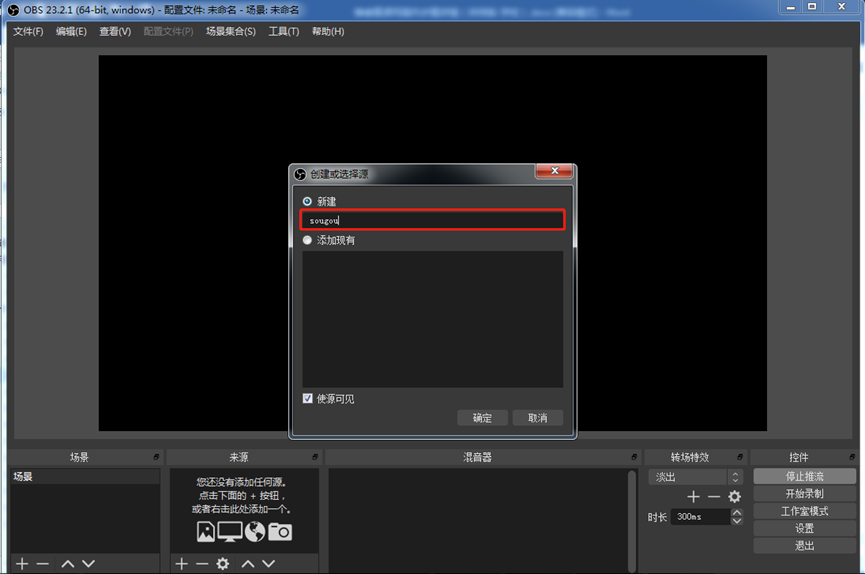Remove transition with minus icon
The image size is (865, 574).
(x=714, y=497)
